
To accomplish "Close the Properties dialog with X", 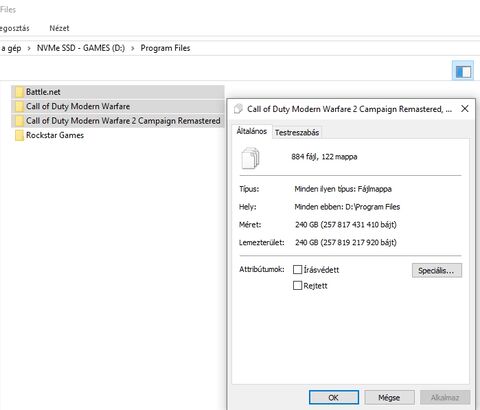I will (x=465, y=109).
